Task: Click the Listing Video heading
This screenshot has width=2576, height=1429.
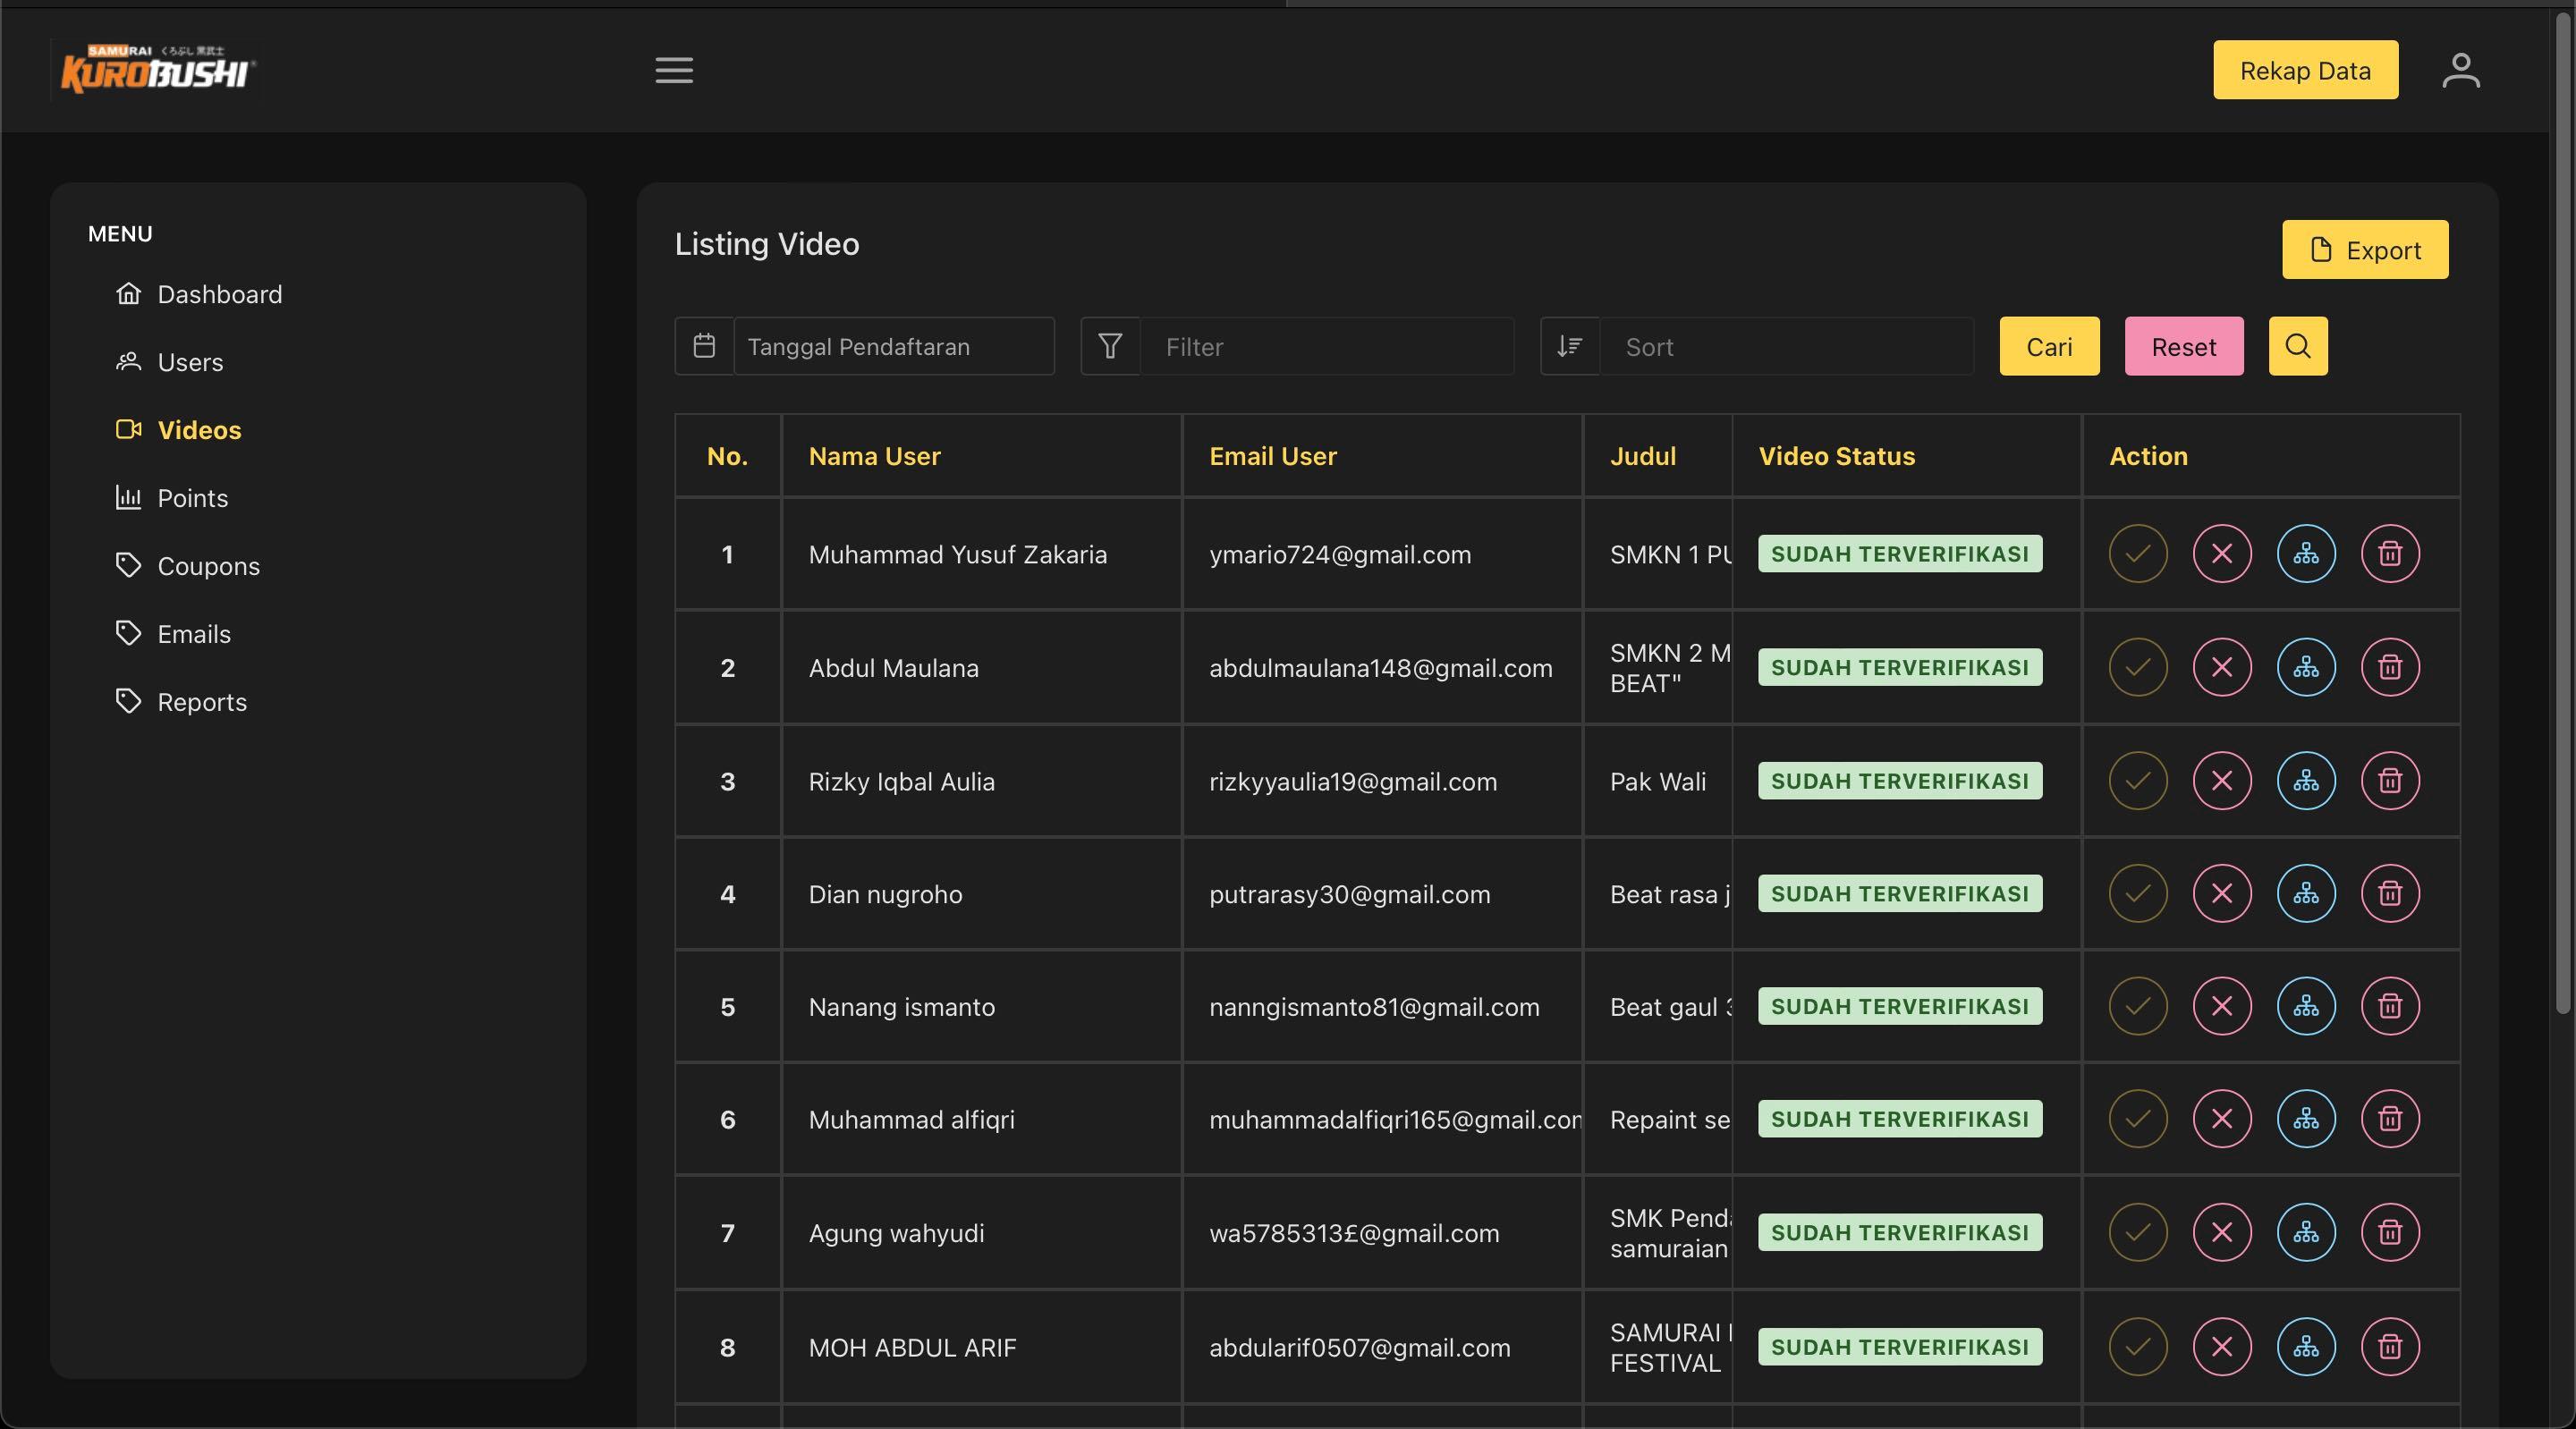Action: coord(766,244)
